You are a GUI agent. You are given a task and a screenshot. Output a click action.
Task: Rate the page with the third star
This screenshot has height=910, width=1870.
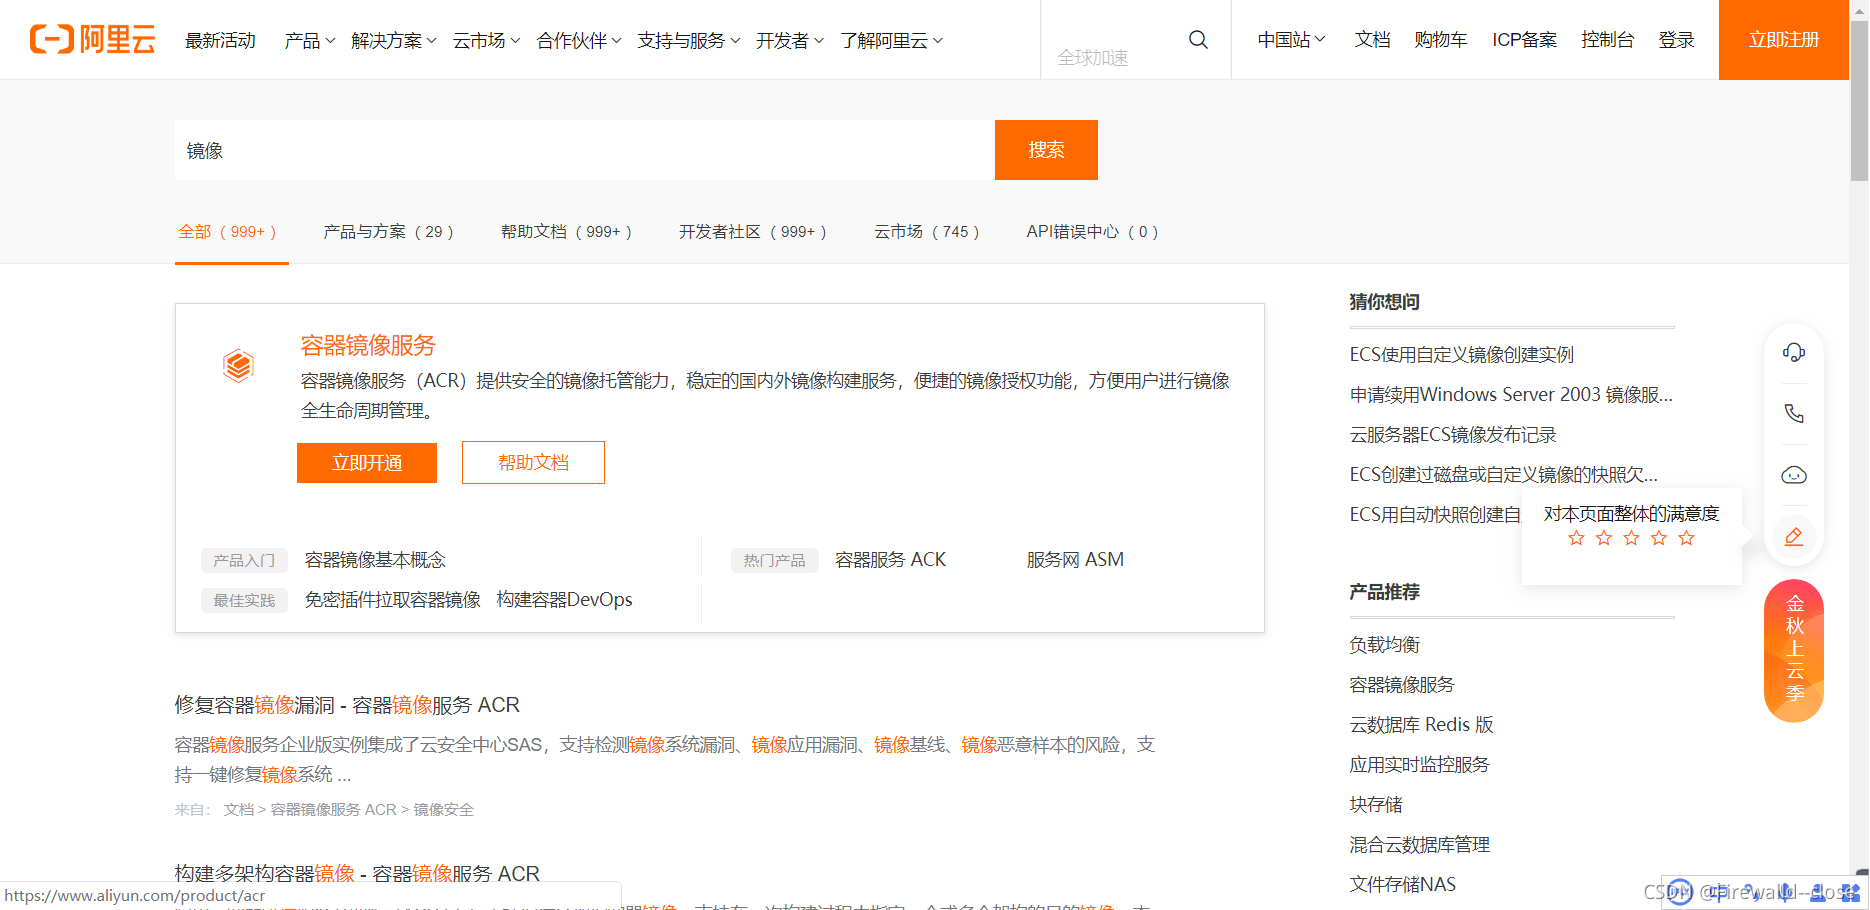click(1632, 538)
